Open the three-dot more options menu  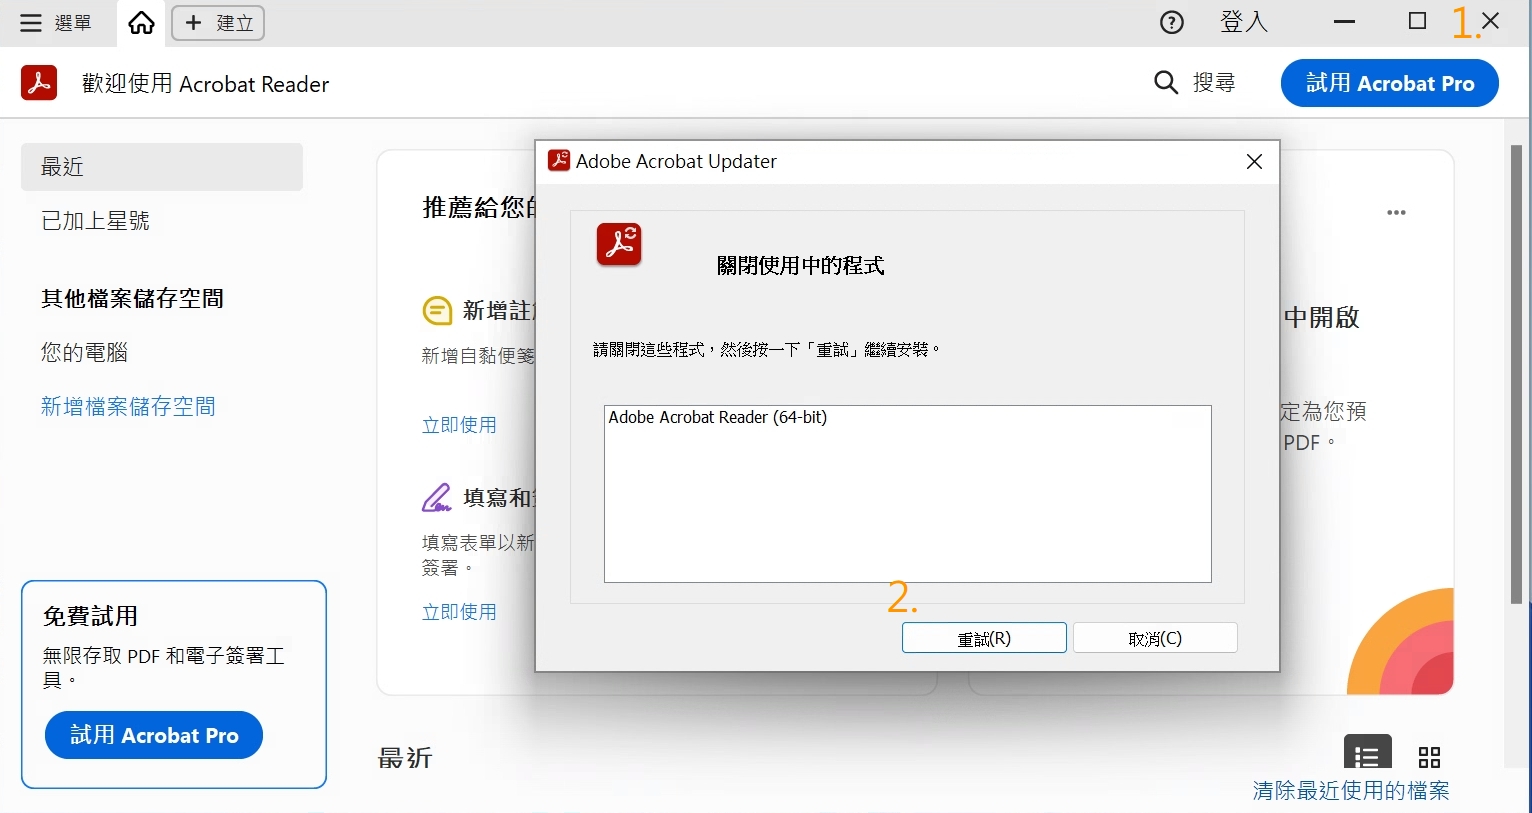(x=1396, y=212)
